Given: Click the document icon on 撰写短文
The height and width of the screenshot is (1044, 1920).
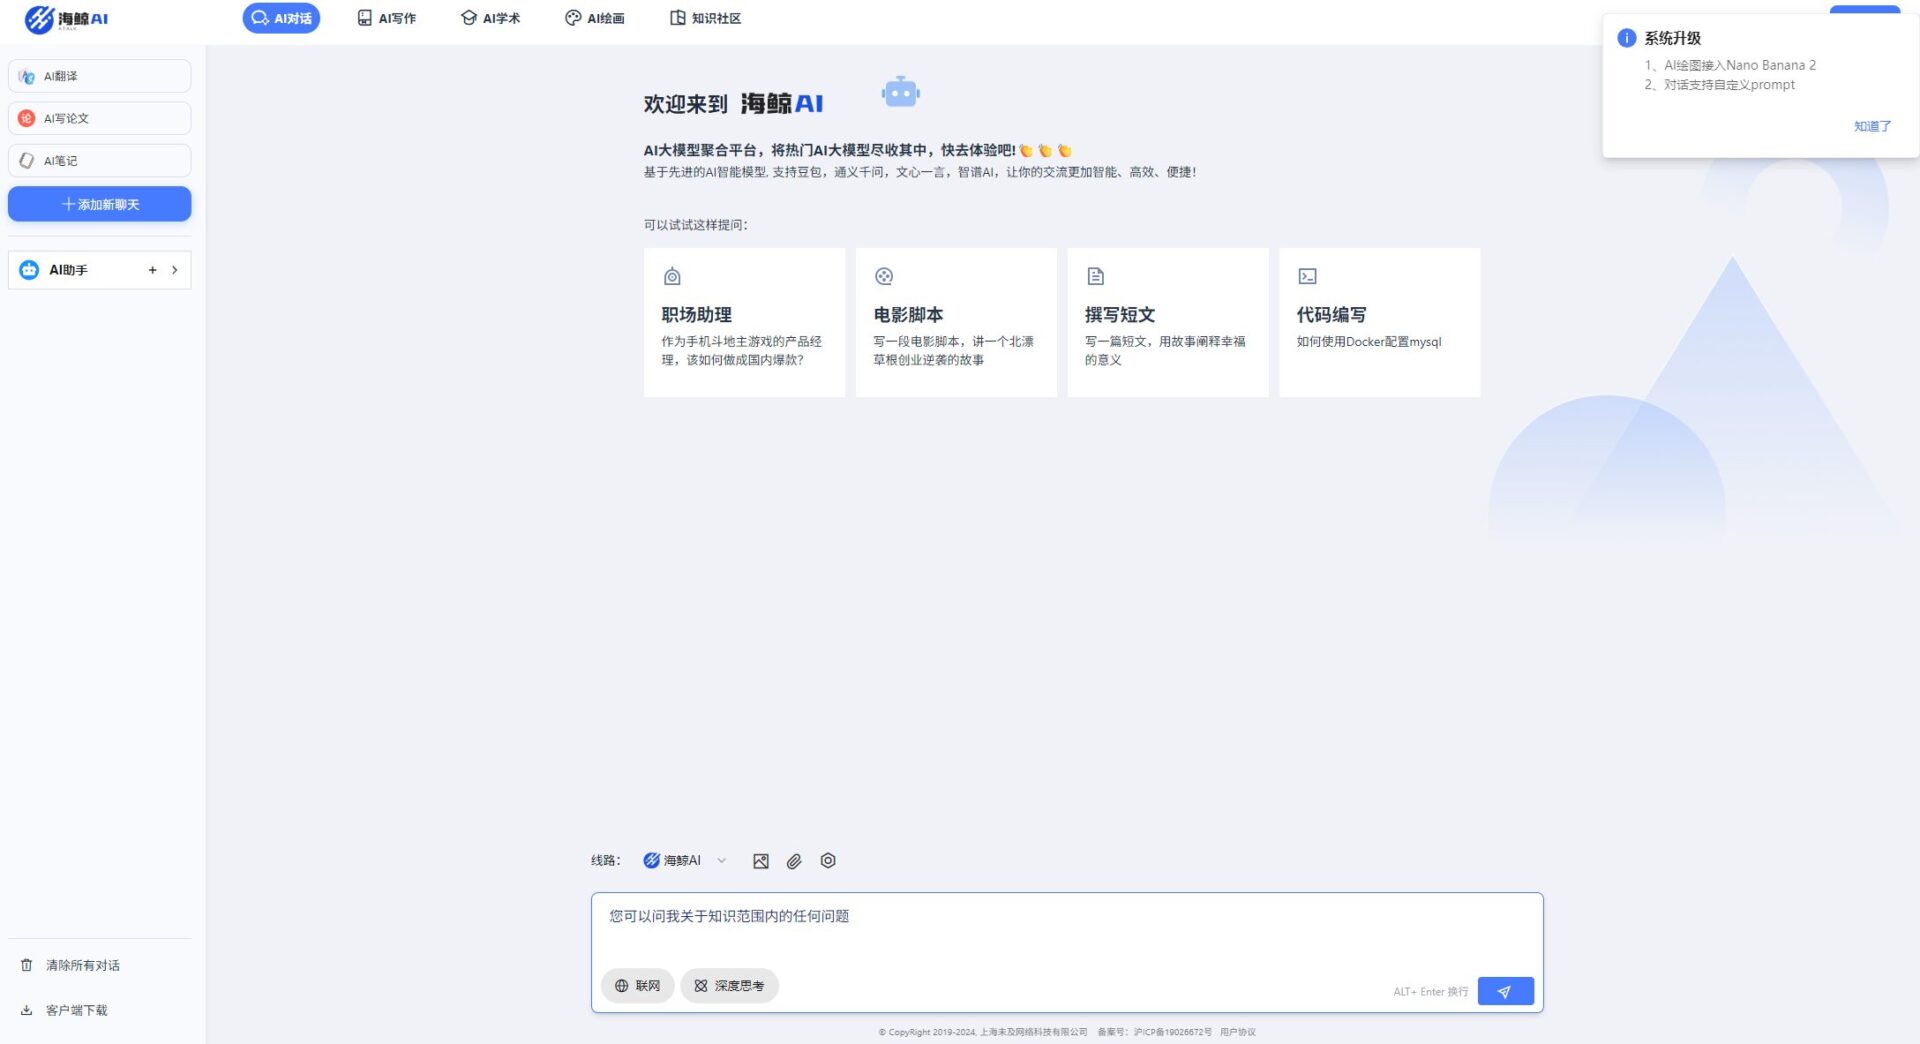Looking at the screenshot, I should click(x=1096, y=276).
